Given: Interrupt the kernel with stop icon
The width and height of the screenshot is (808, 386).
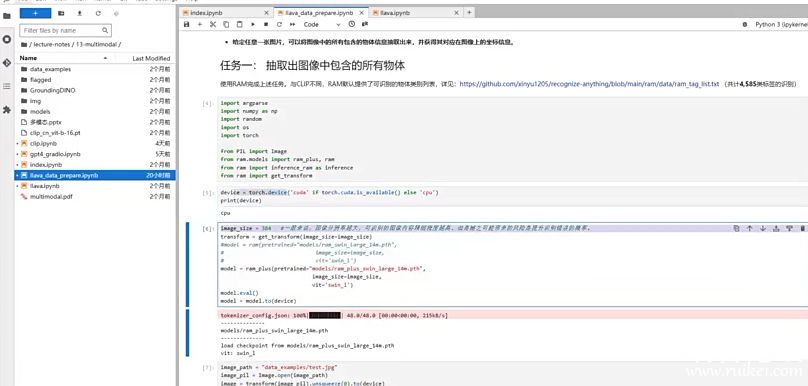Looking at the screenshot, I should [x=266, y=24].
